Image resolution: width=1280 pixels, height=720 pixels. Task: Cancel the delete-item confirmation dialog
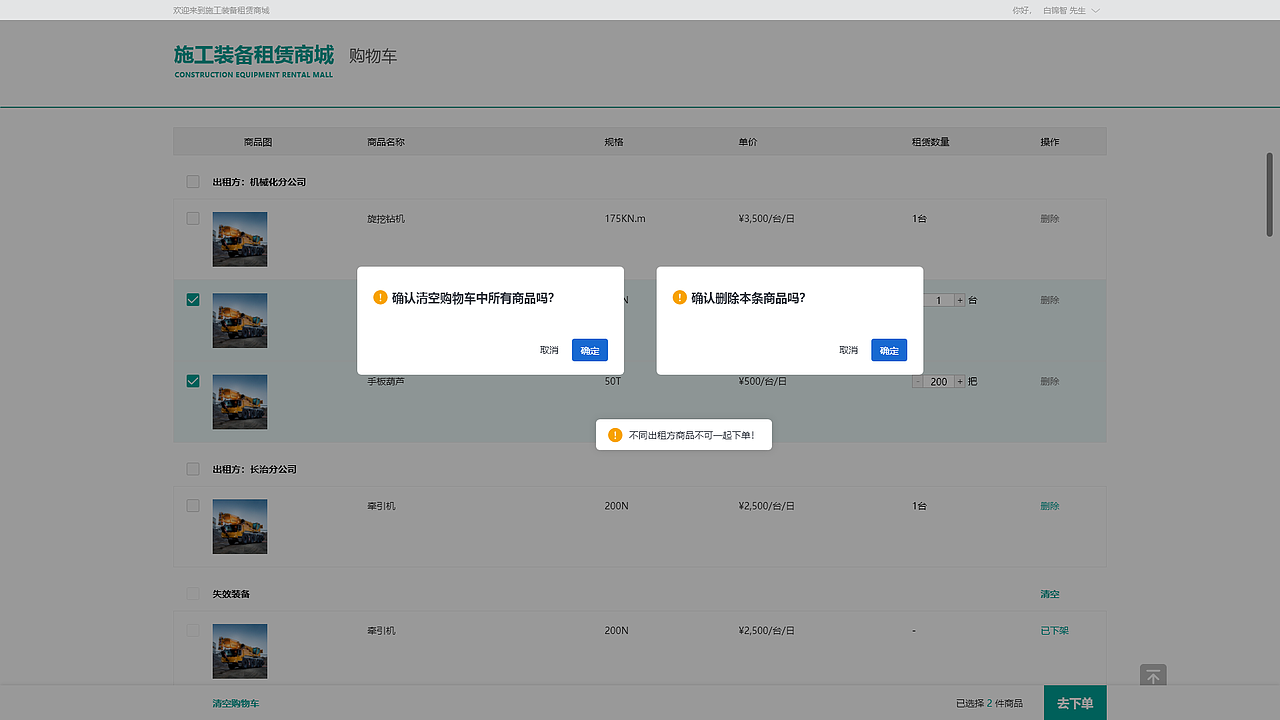coord(849,350)
